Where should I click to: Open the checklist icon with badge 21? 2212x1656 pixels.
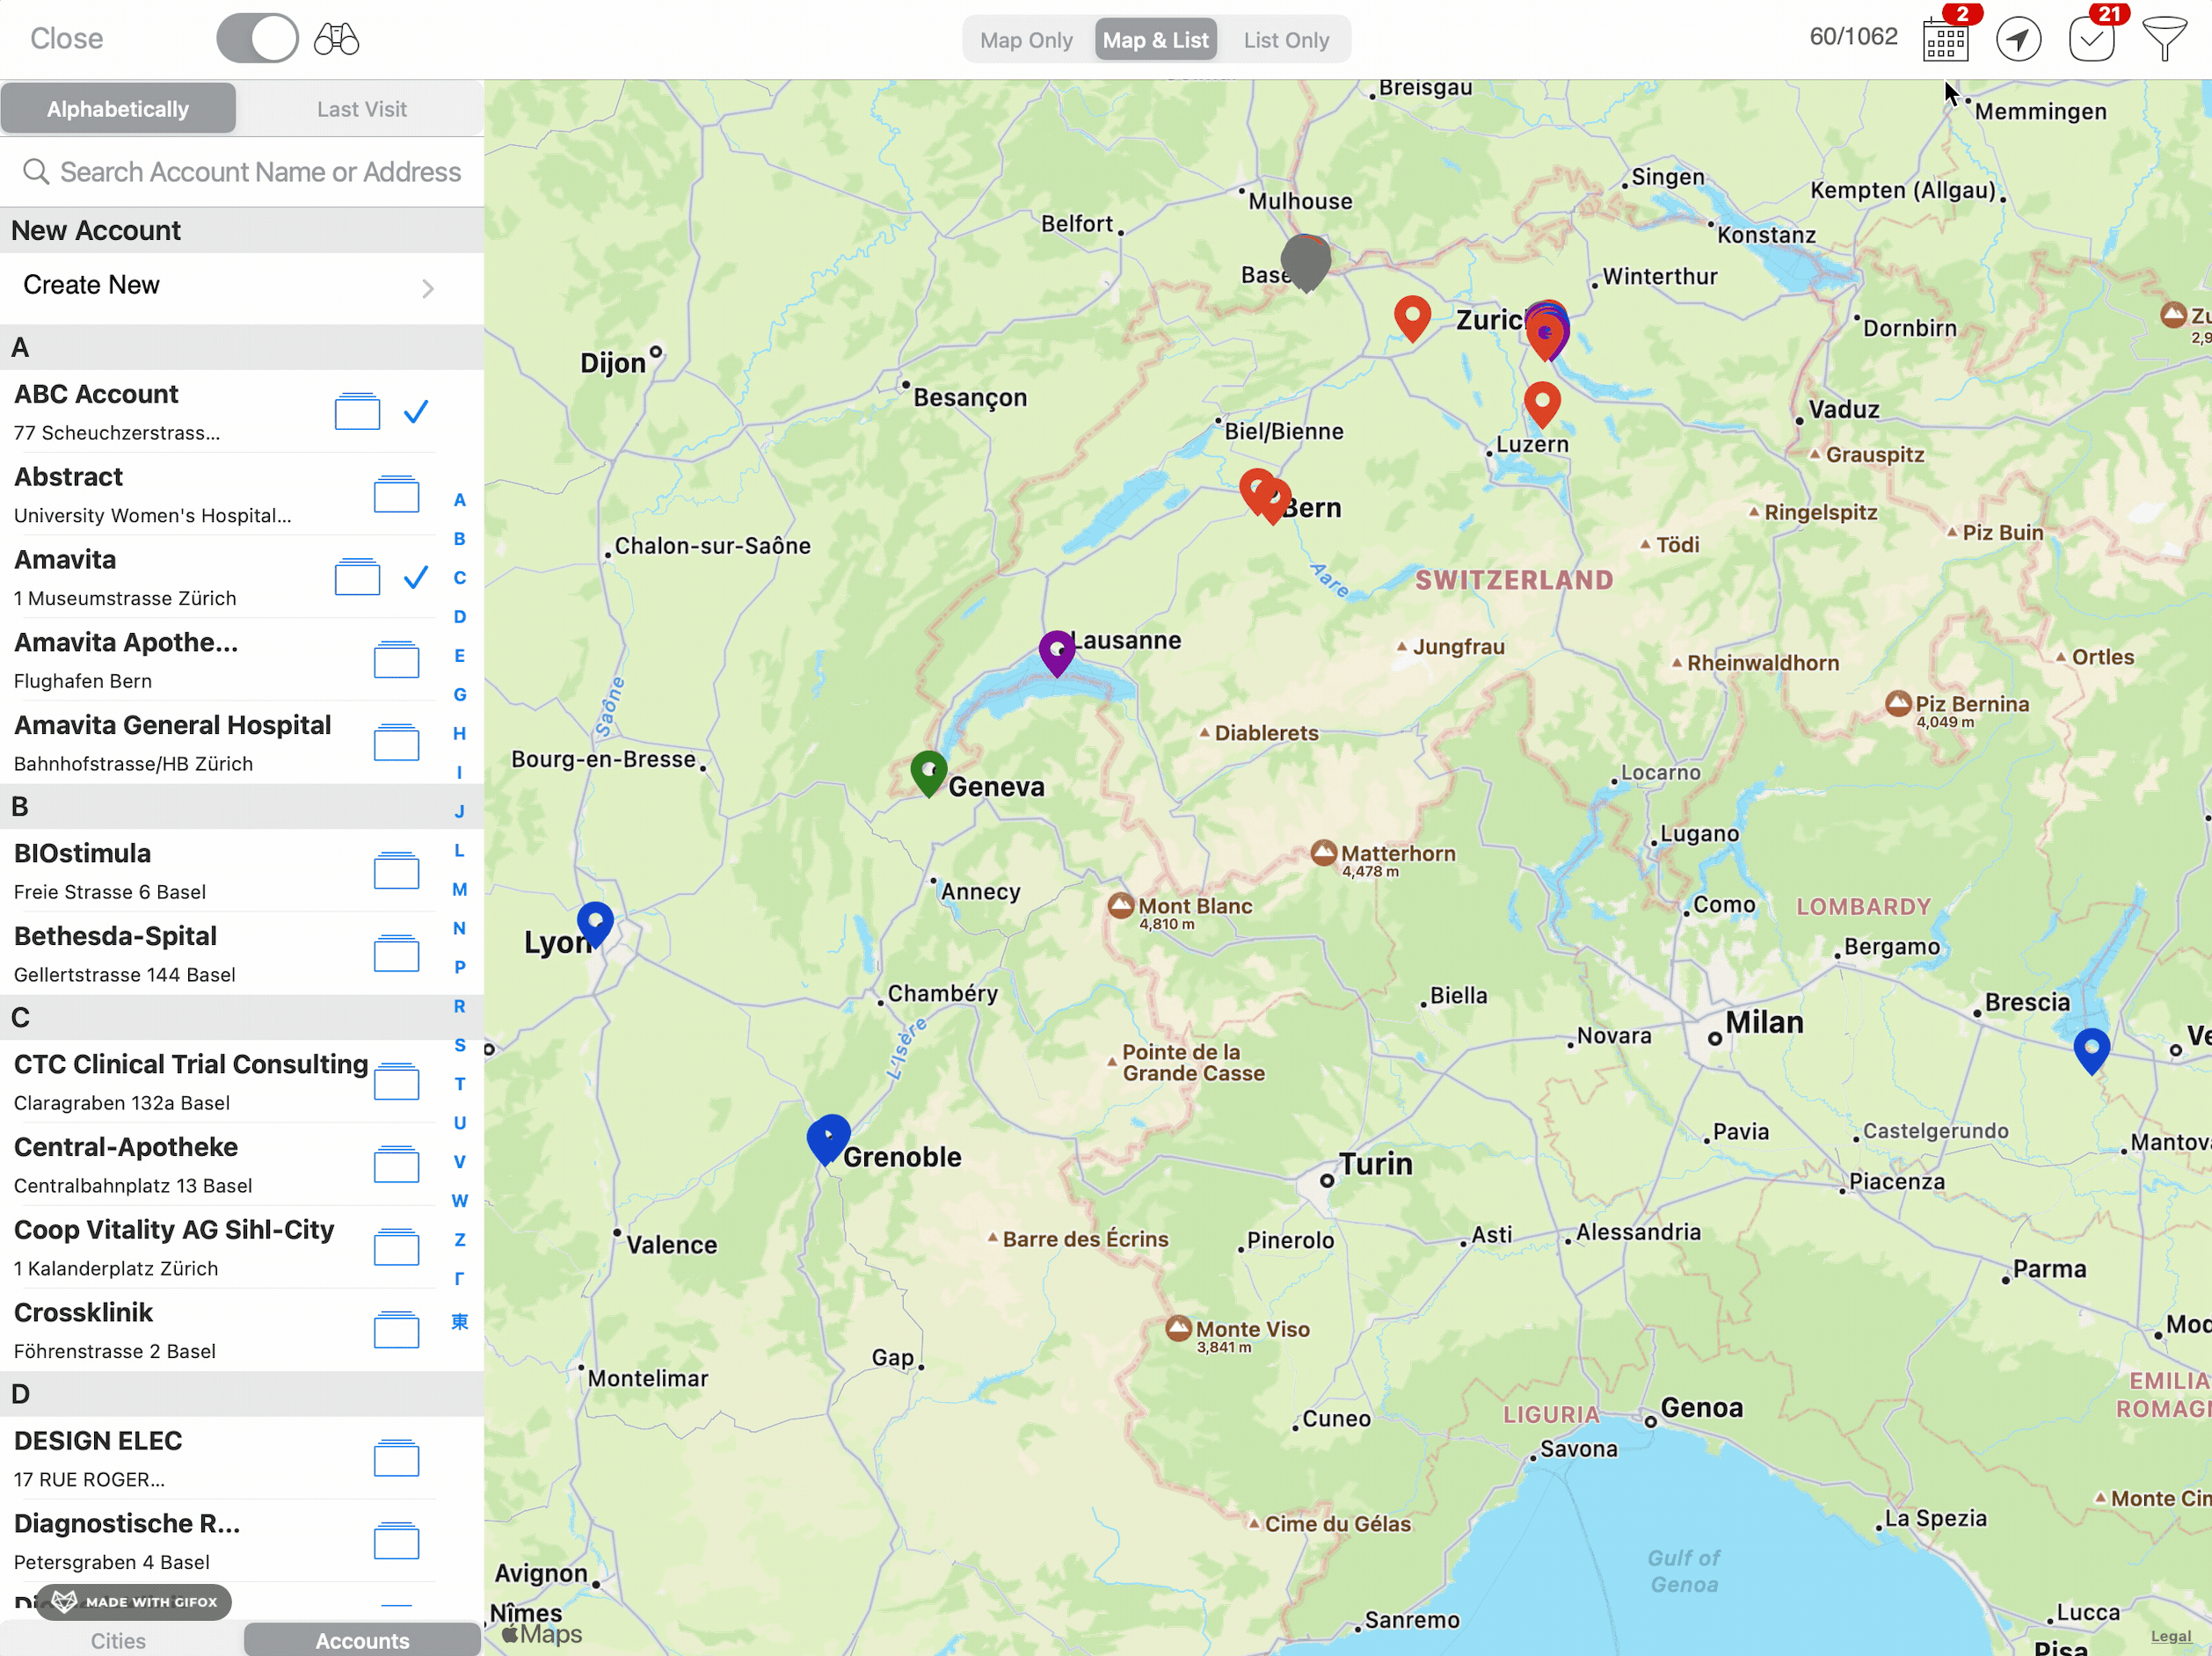click(2091, 39)
